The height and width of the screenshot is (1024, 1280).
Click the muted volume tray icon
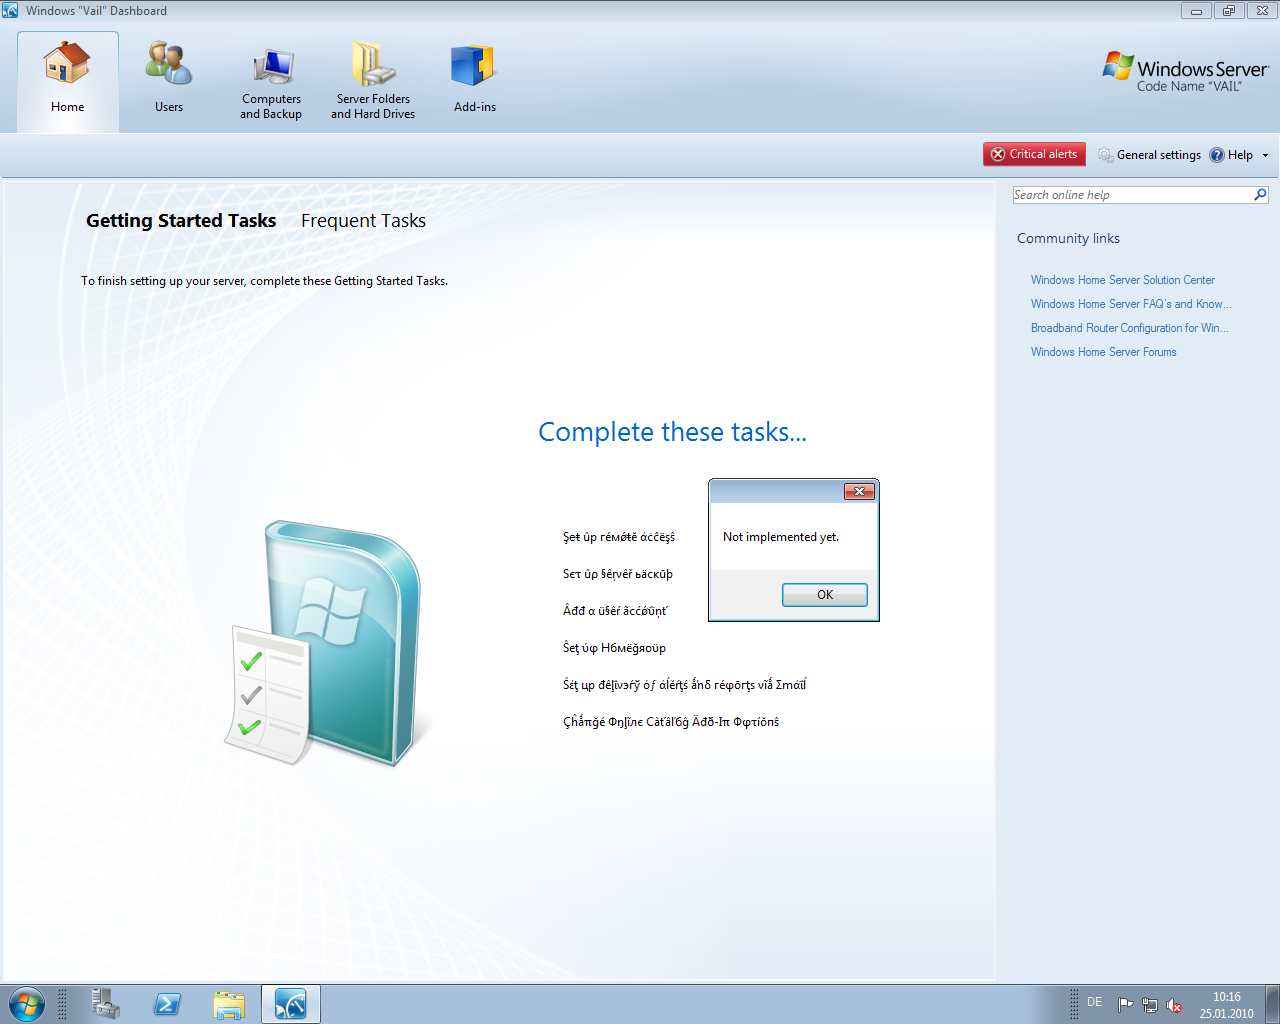[1174, 1005]
